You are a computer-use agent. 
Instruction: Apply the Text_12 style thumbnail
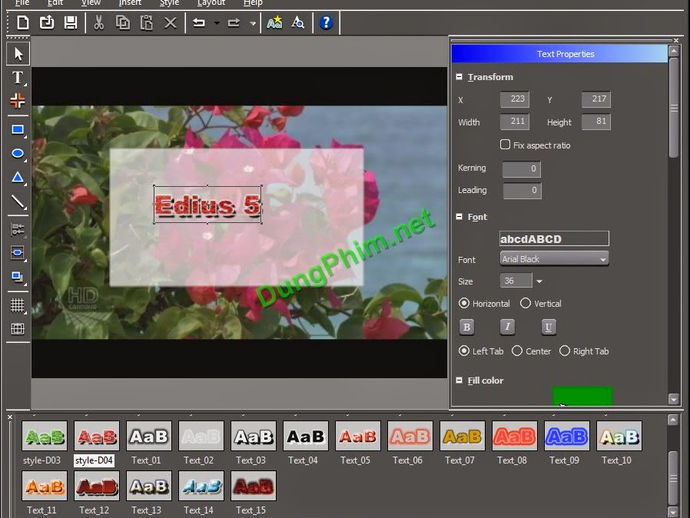tap(96, 486)
